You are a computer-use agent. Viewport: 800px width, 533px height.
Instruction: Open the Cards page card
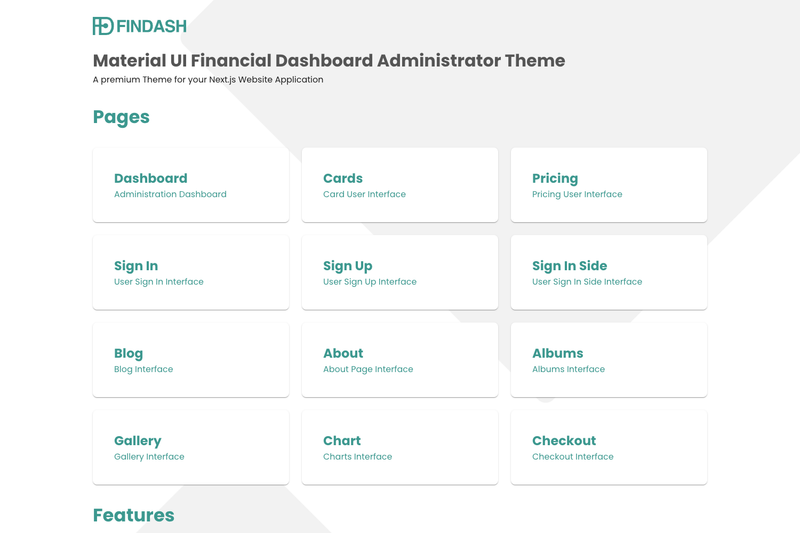(x=400, y=185)
